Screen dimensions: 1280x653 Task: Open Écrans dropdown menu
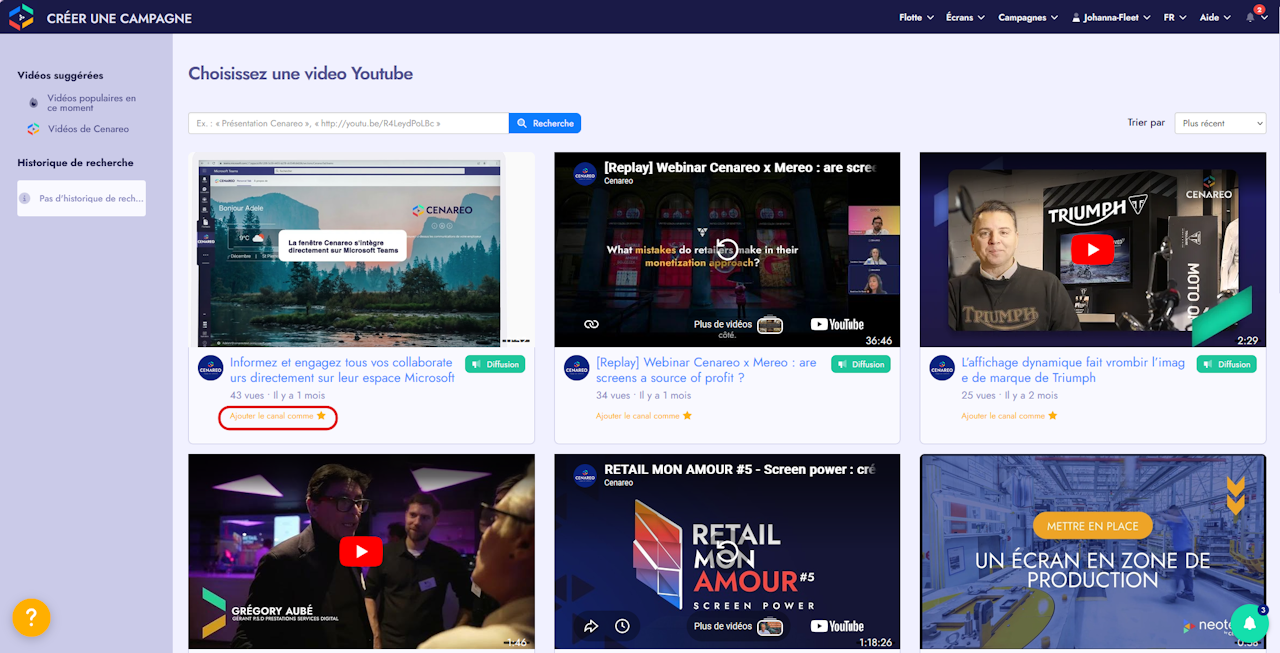(965, 17)
